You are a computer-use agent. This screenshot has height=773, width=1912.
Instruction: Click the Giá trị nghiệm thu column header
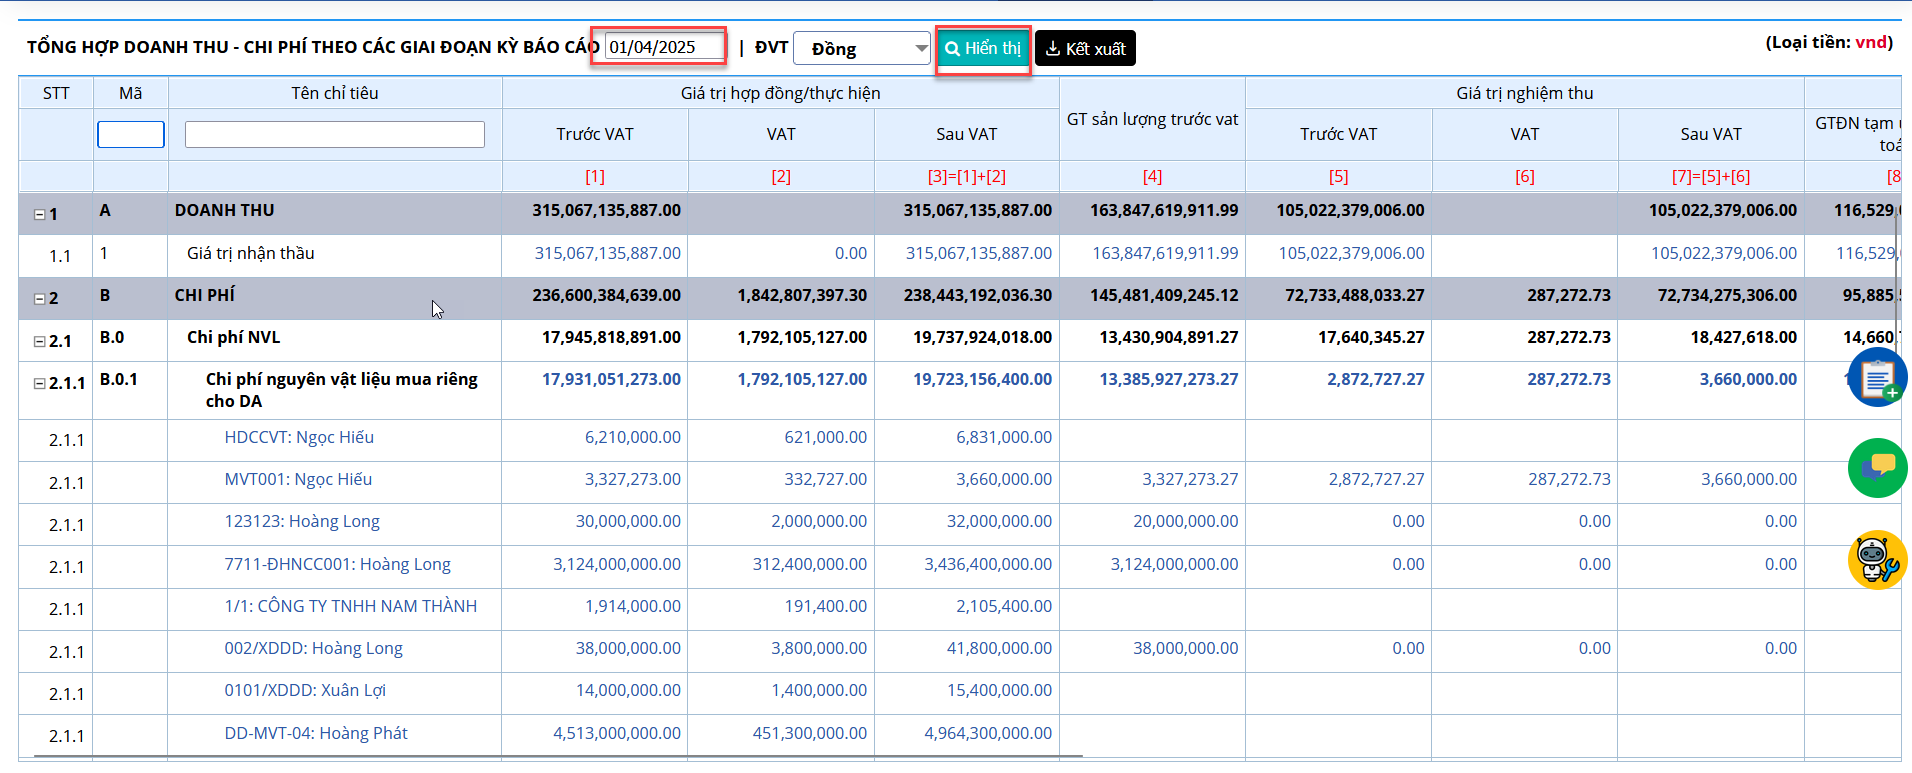[1524, 93]
